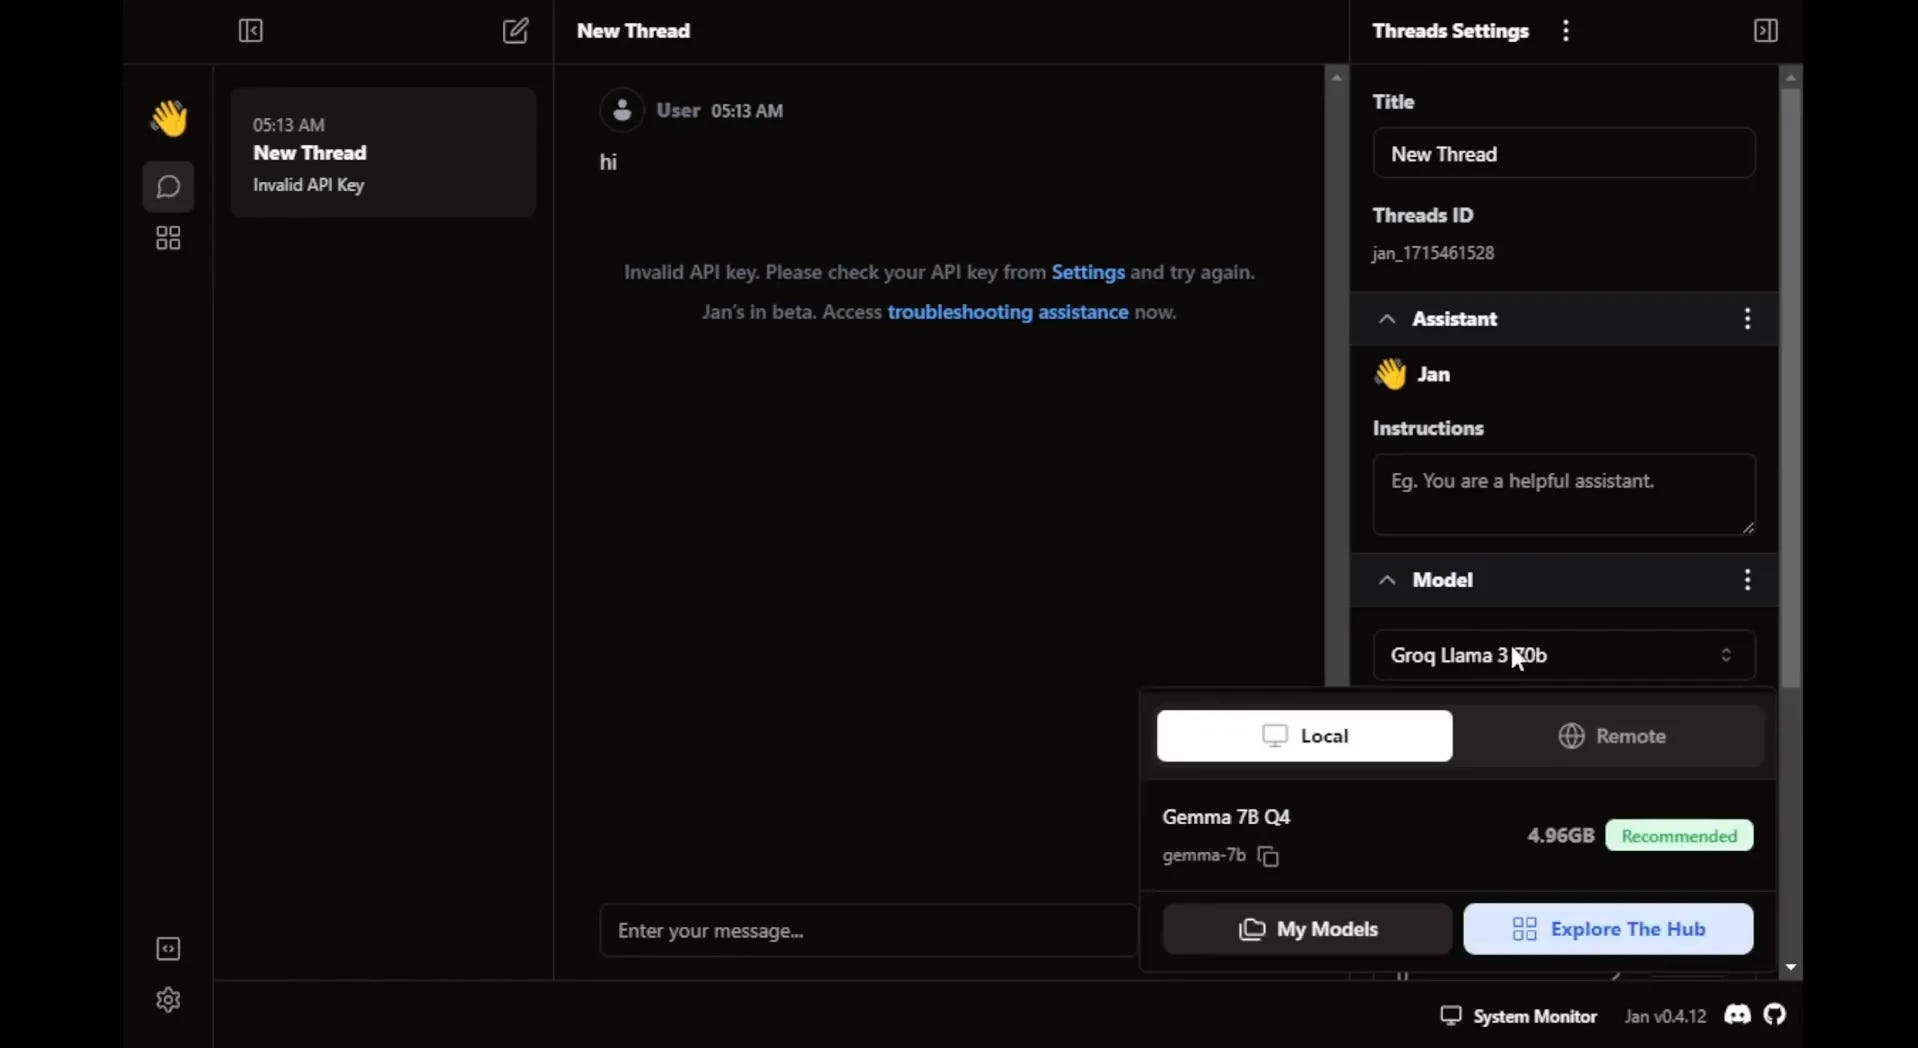
Task: Select the chat threads icon in sidebar
Action: pos(167,187)
